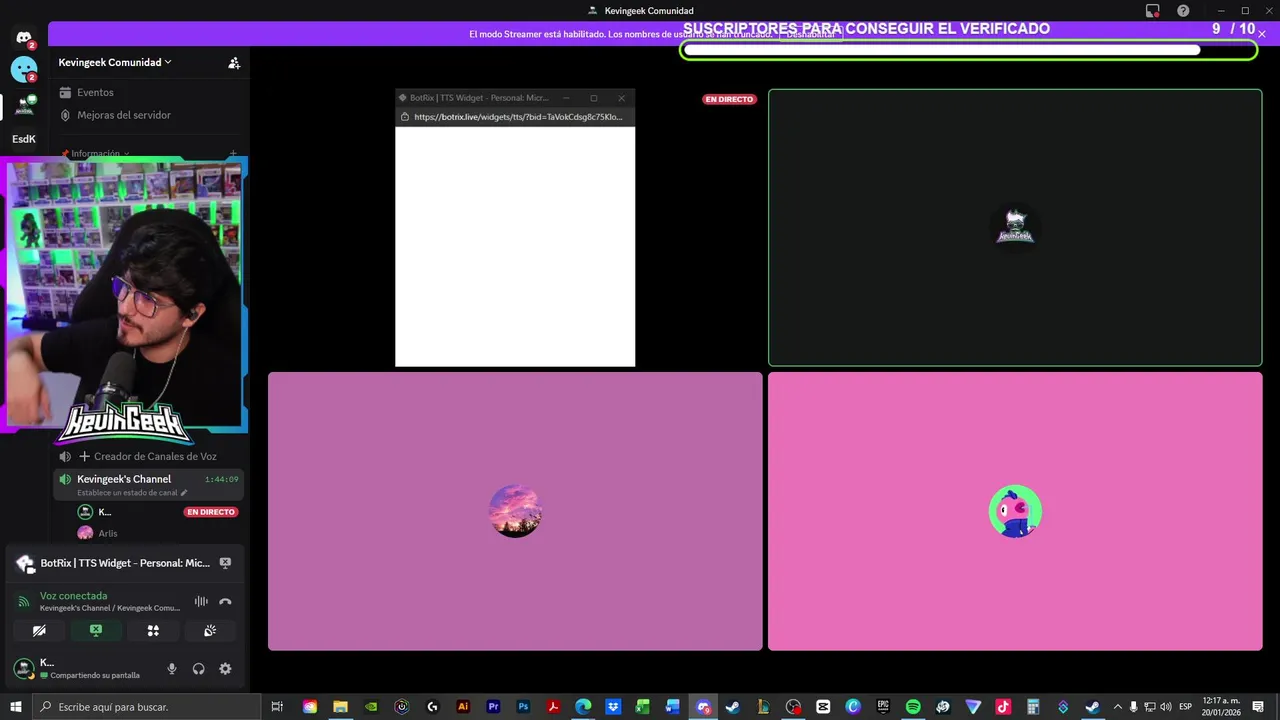Dismiss the streamer mode notice

[1262, 34]
